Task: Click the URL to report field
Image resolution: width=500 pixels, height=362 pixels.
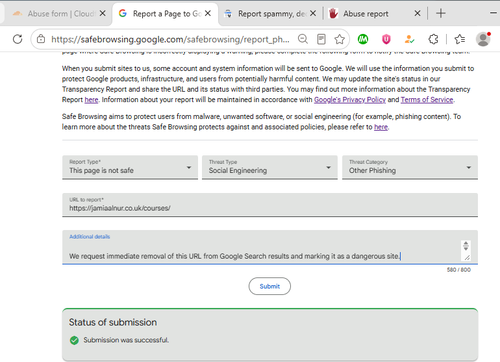Action: 270,205
